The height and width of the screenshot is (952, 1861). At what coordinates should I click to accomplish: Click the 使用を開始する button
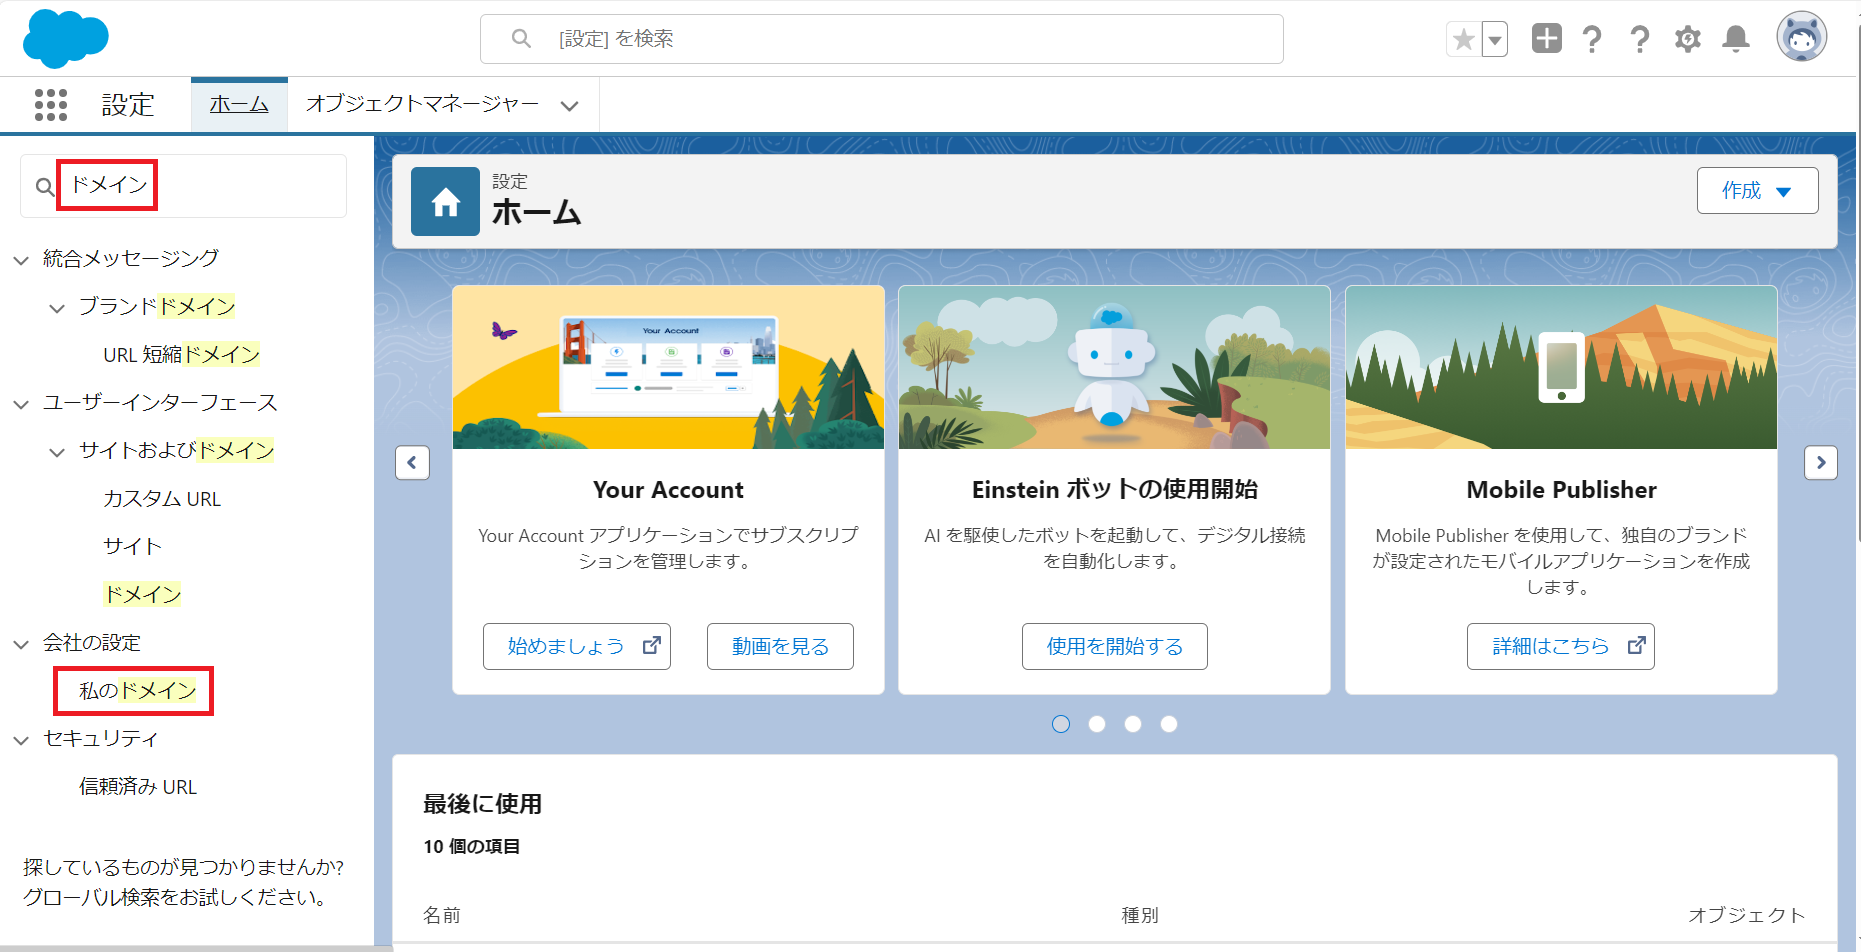click(x=1114, y=646)
